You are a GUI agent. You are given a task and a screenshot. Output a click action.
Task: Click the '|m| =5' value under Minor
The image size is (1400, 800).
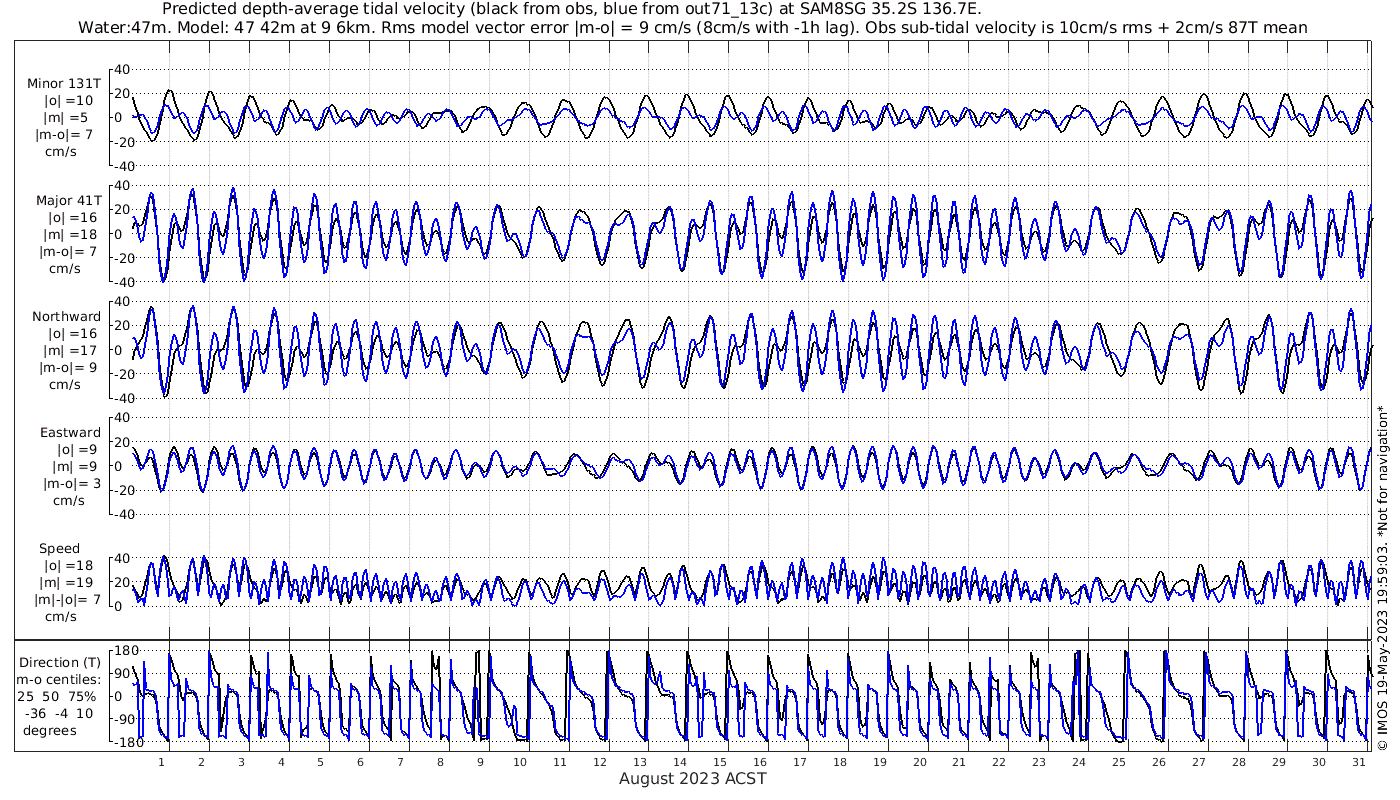pyautogui.click(x=67, y=118)
